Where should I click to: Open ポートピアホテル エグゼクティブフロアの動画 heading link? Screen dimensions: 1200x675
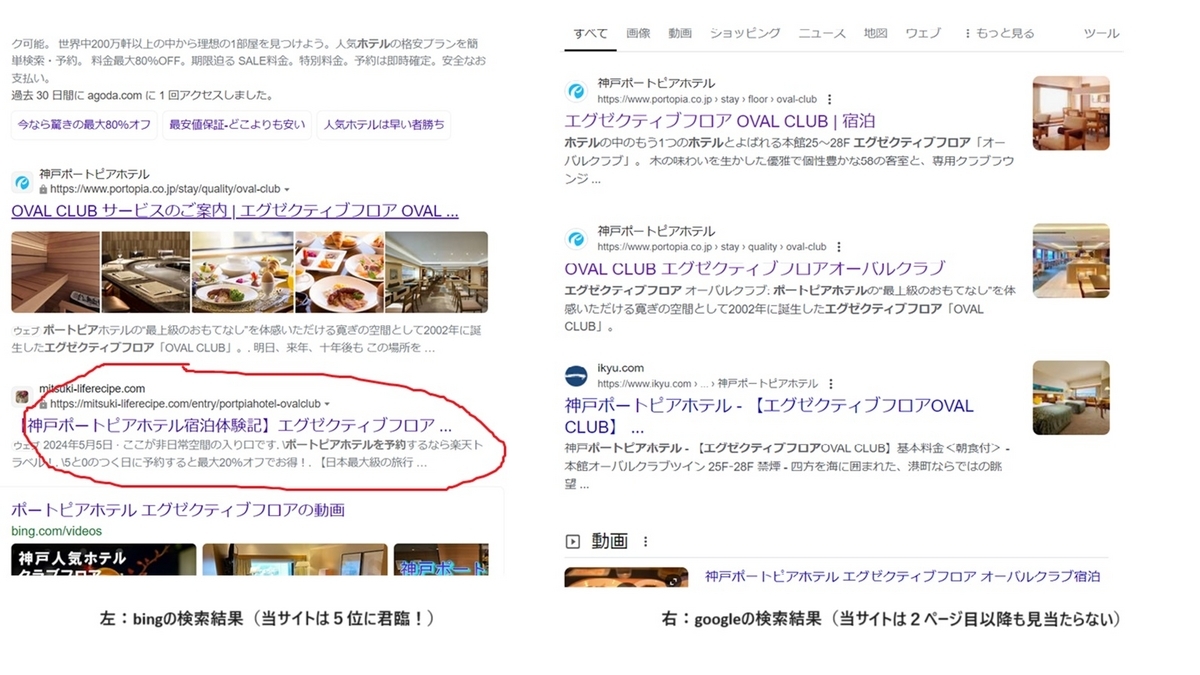(178, 510)
